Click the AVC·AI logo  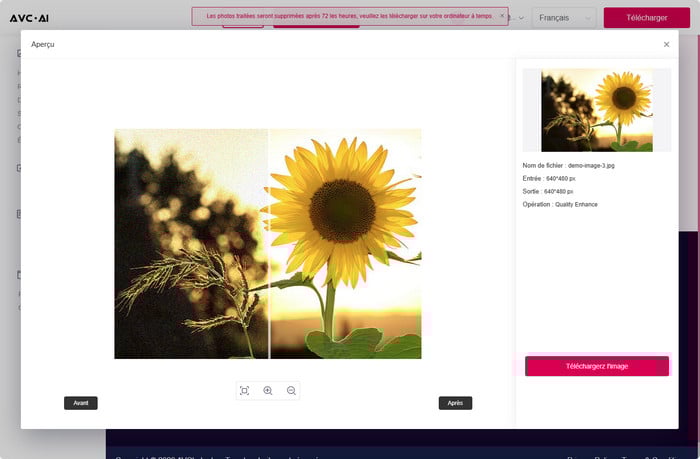click(29, 18)
